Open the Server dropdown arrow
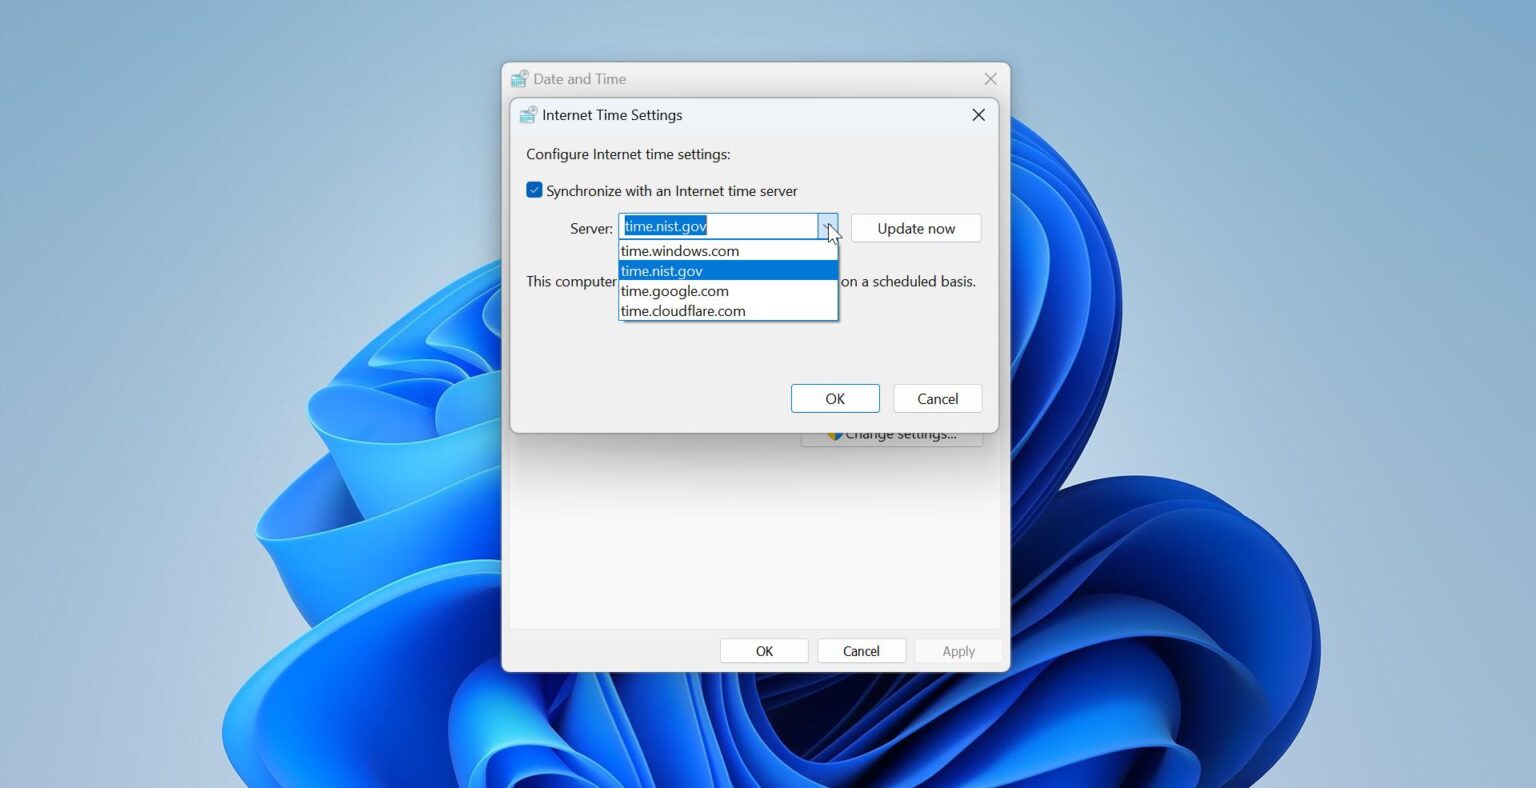 tap(828, 226)
